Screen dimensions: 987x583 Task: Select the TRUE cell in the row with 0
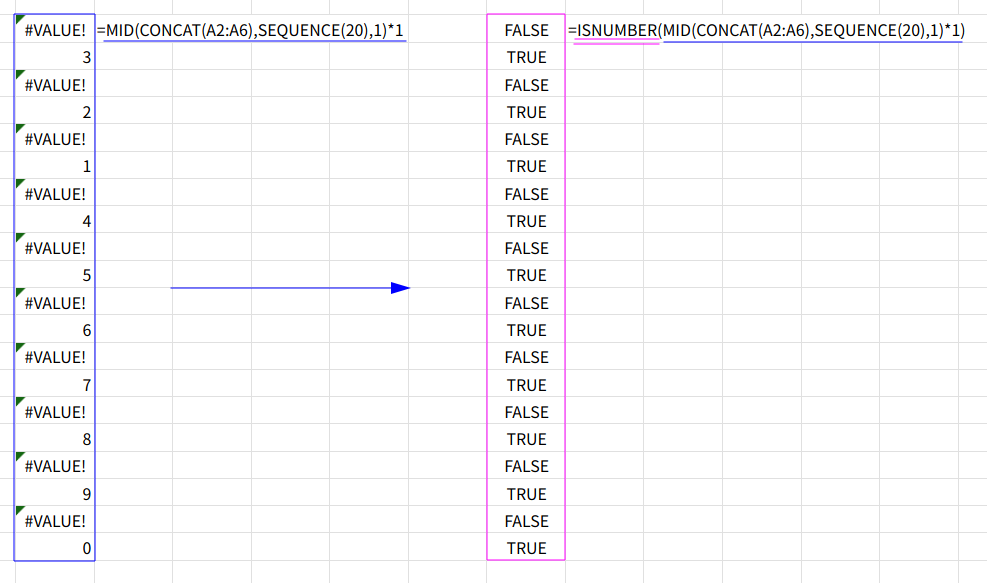[526, 548]
